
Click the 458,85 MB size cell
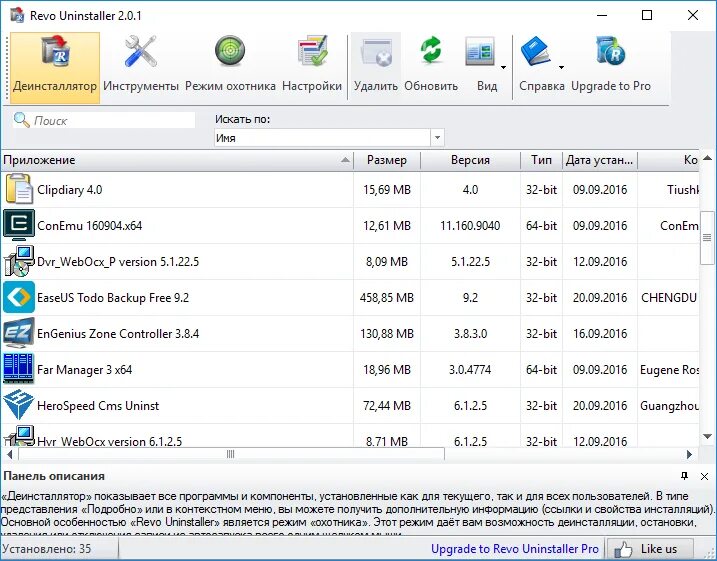(387, 298)
